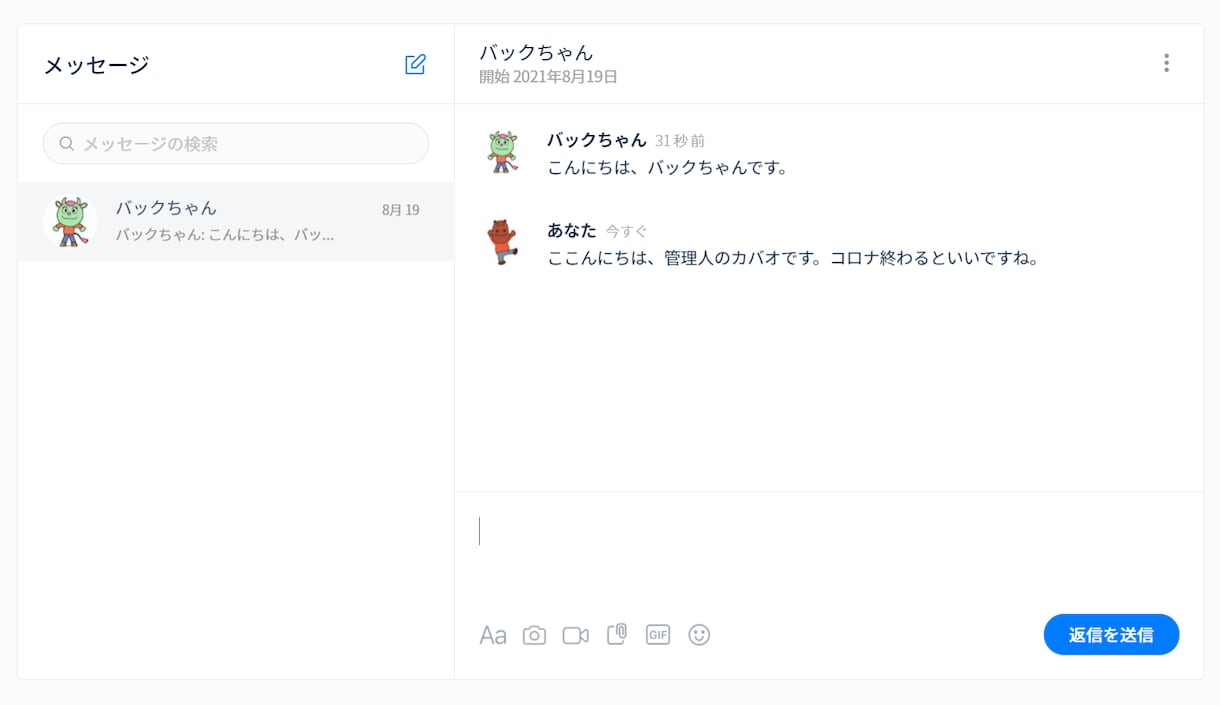Click the message mentioning 管理人のカバオ
The height and width of the screenshot is (705, 1220).
(x=794, y=258)
